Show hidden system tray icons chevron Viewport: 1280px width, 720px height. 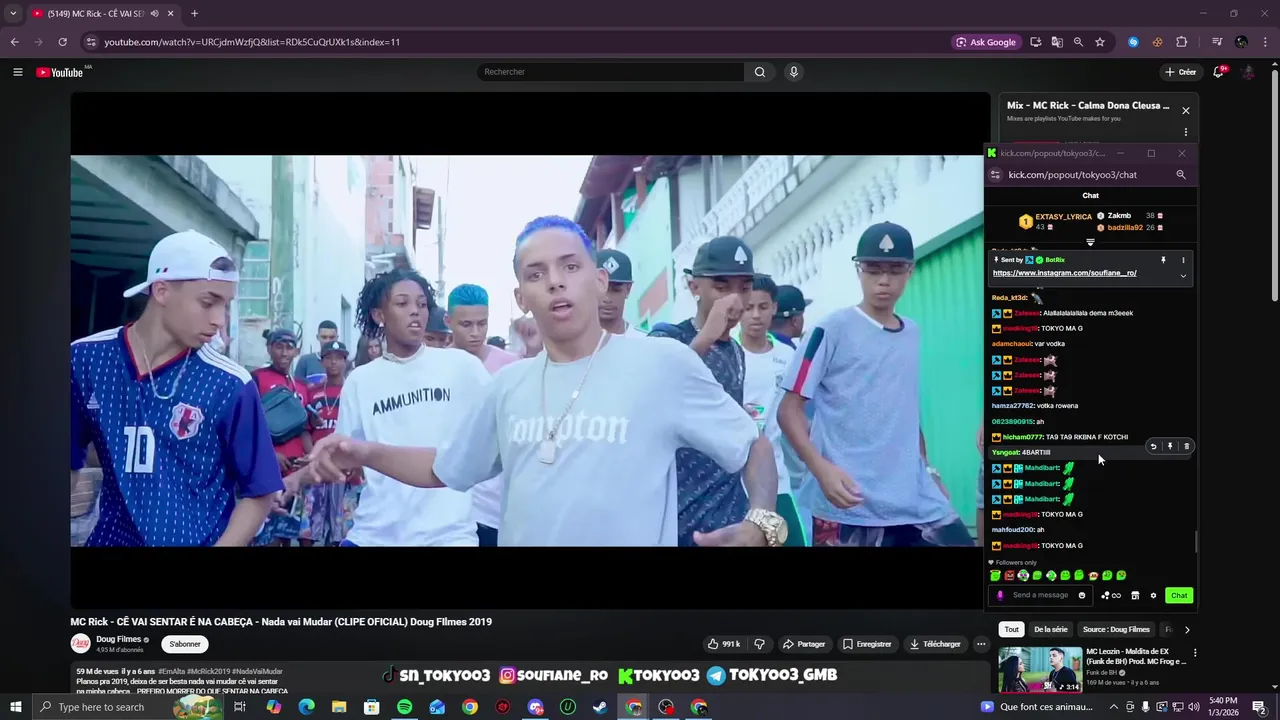(x=1114, y=707)
